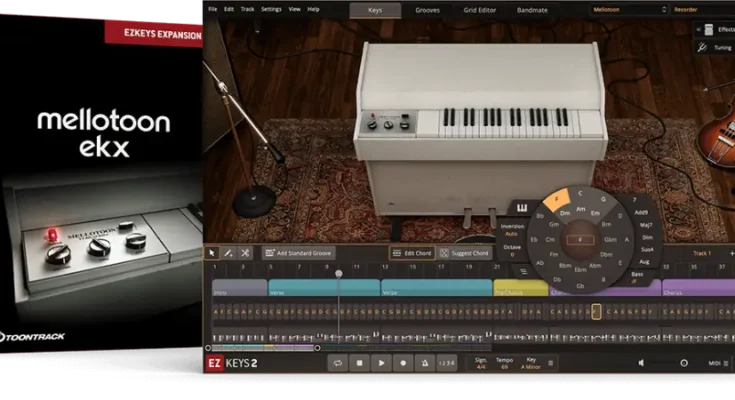The width and height of the screenshot is (735, 400).
Task: Toggle the count-in 1 2 3 4 button
Action: coord(447,362)
